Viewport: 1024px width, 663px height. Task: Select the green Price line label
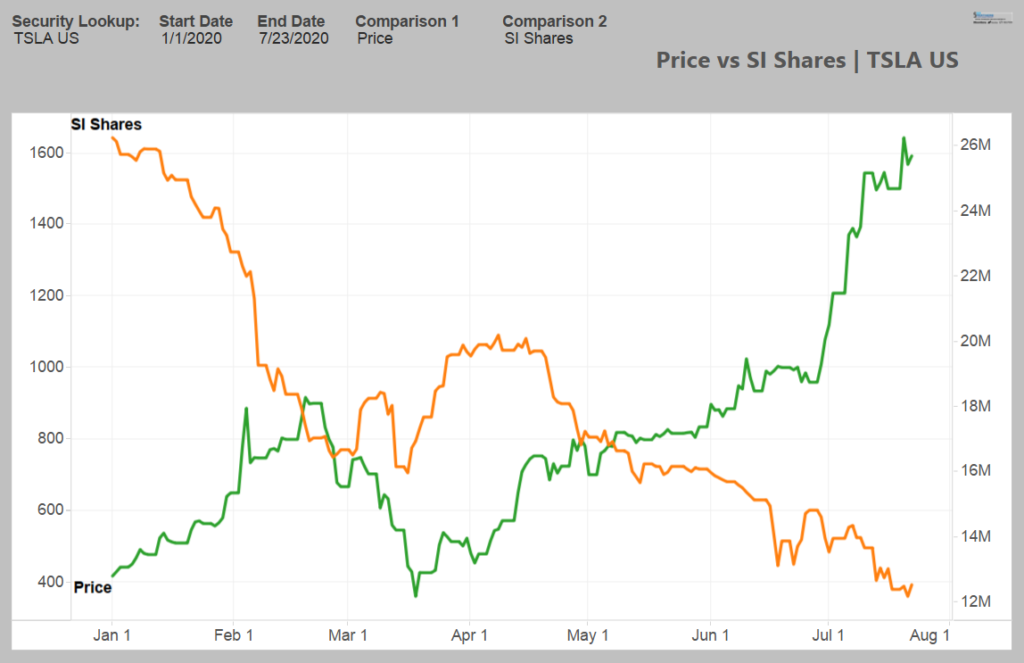93,587
